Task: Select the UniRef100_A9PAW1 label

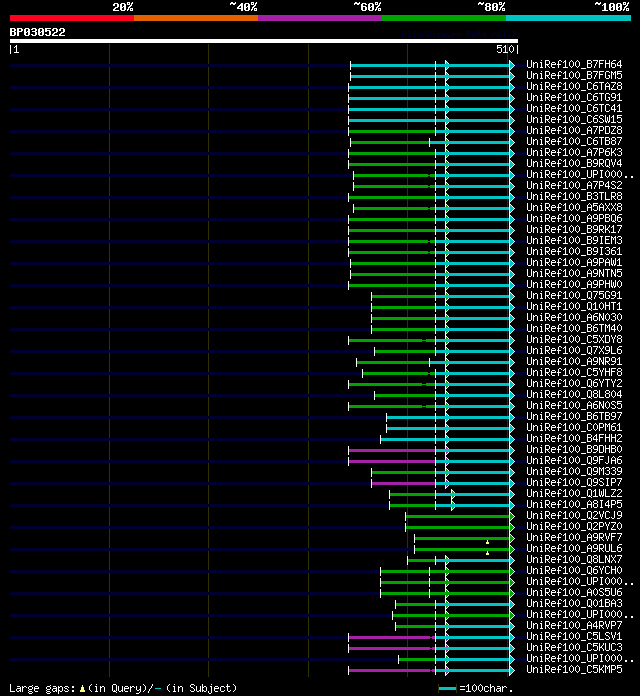Action: click(x=574, y=262)
